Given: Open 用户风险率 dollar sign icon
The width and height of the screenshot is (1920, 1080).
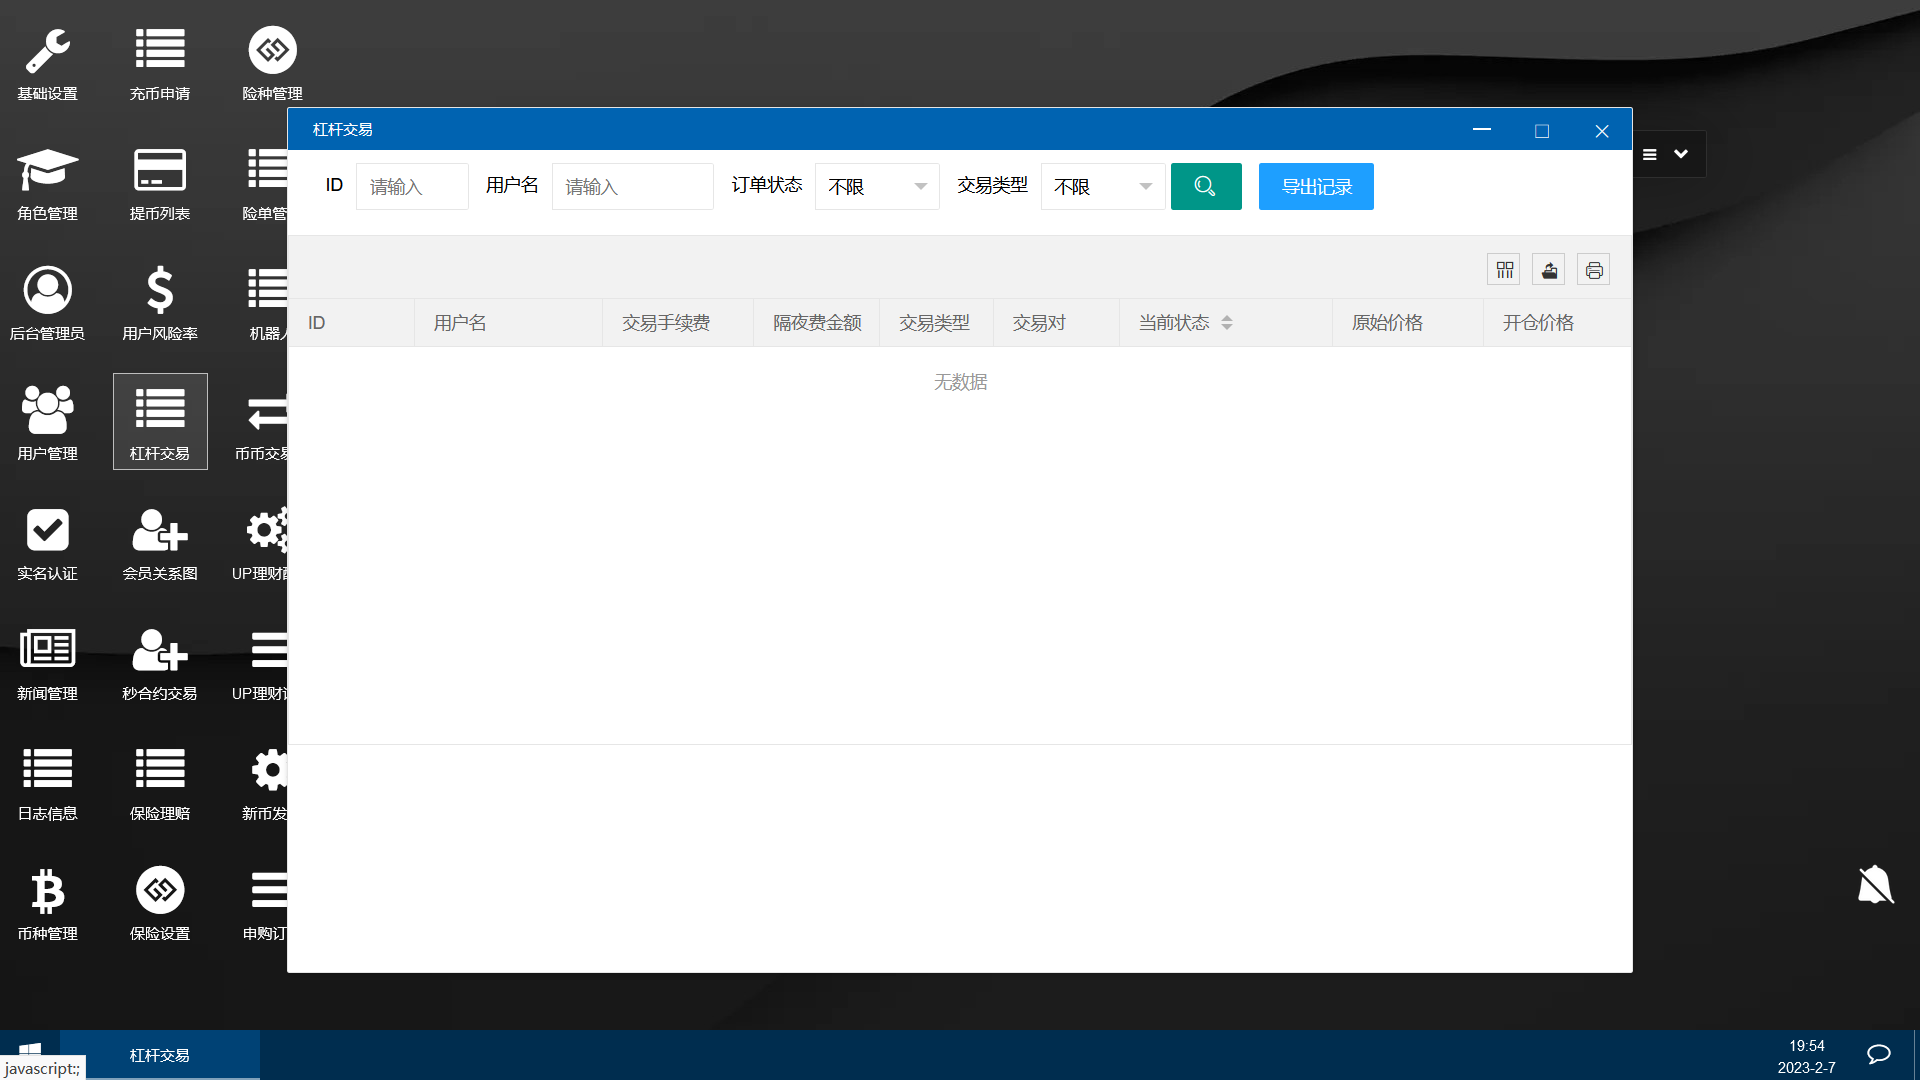Looking at the screenshot, I should 160,291.
